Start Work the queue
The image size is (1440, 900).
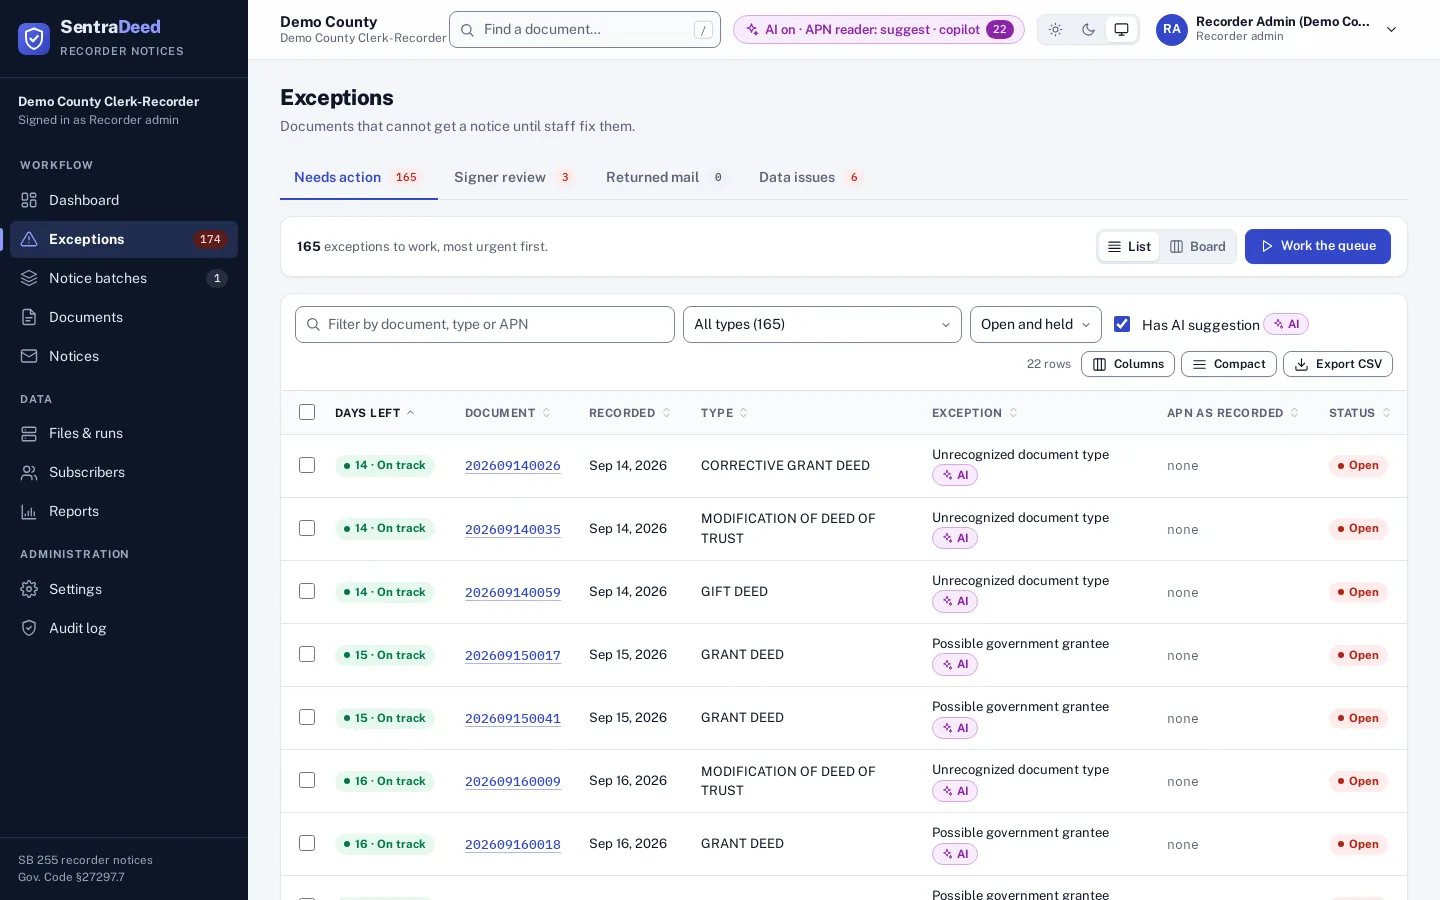click(x=1317, y=246)
